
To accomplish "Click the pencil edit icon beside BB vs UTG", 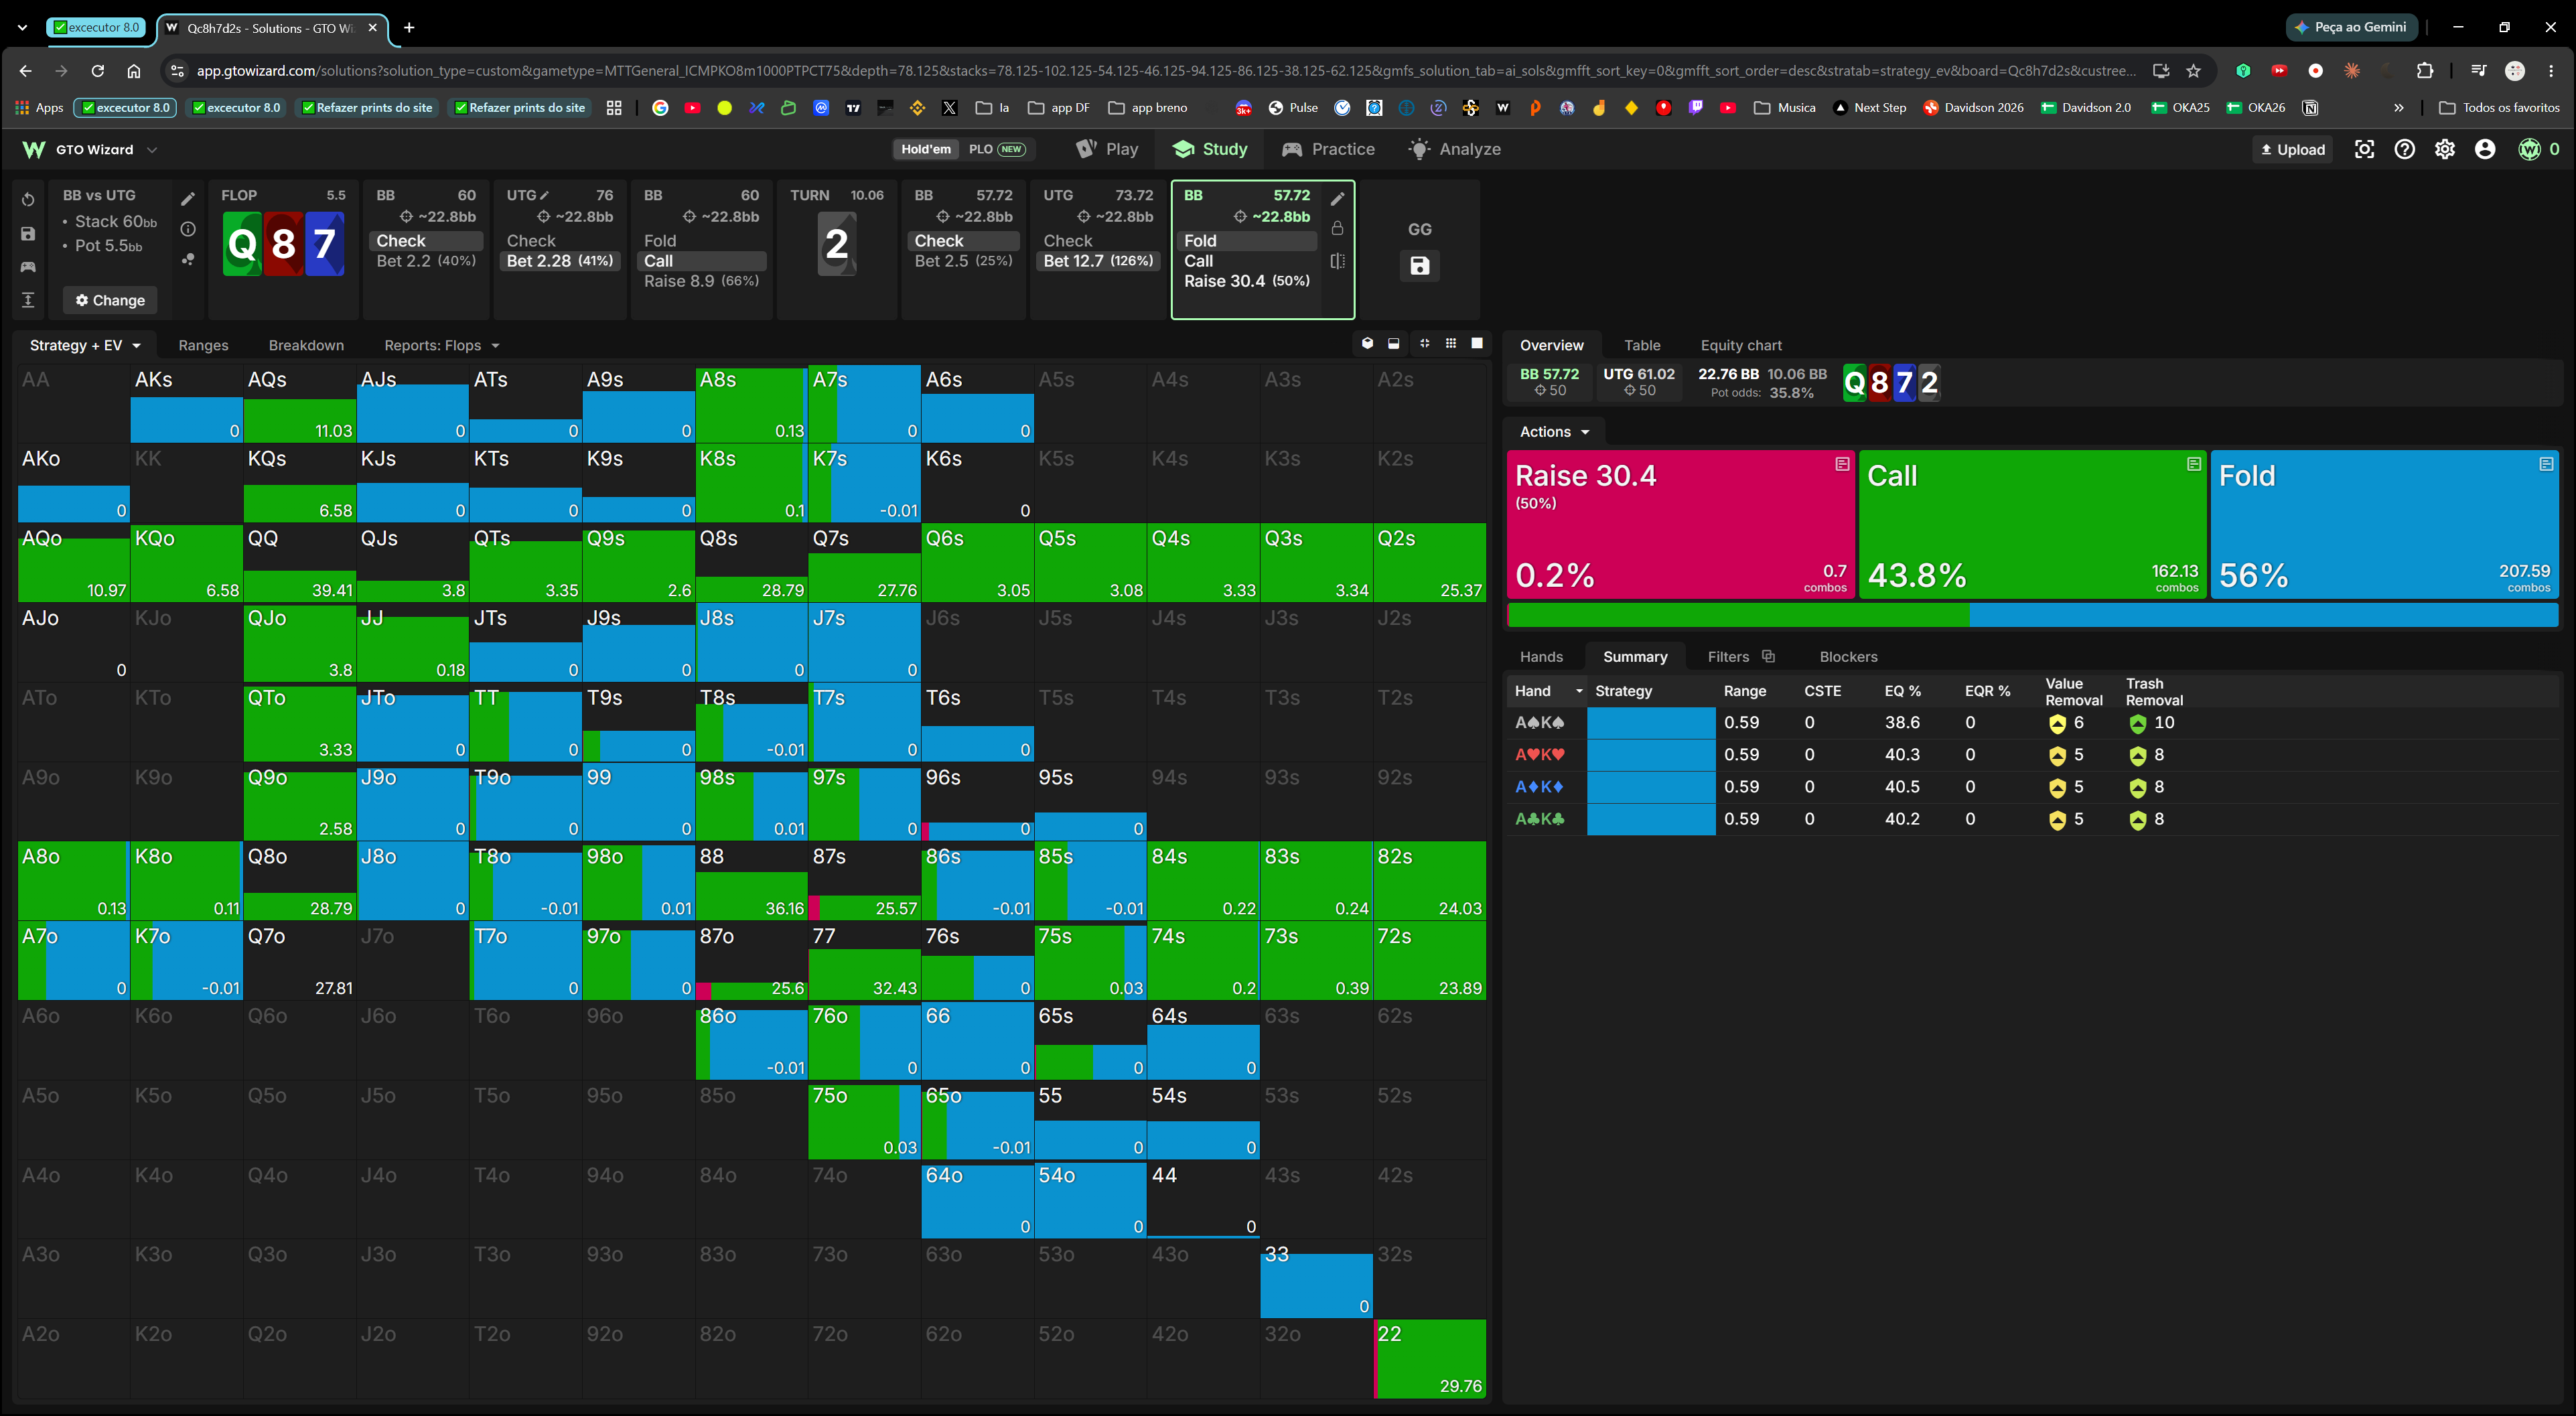I will 188,199.
